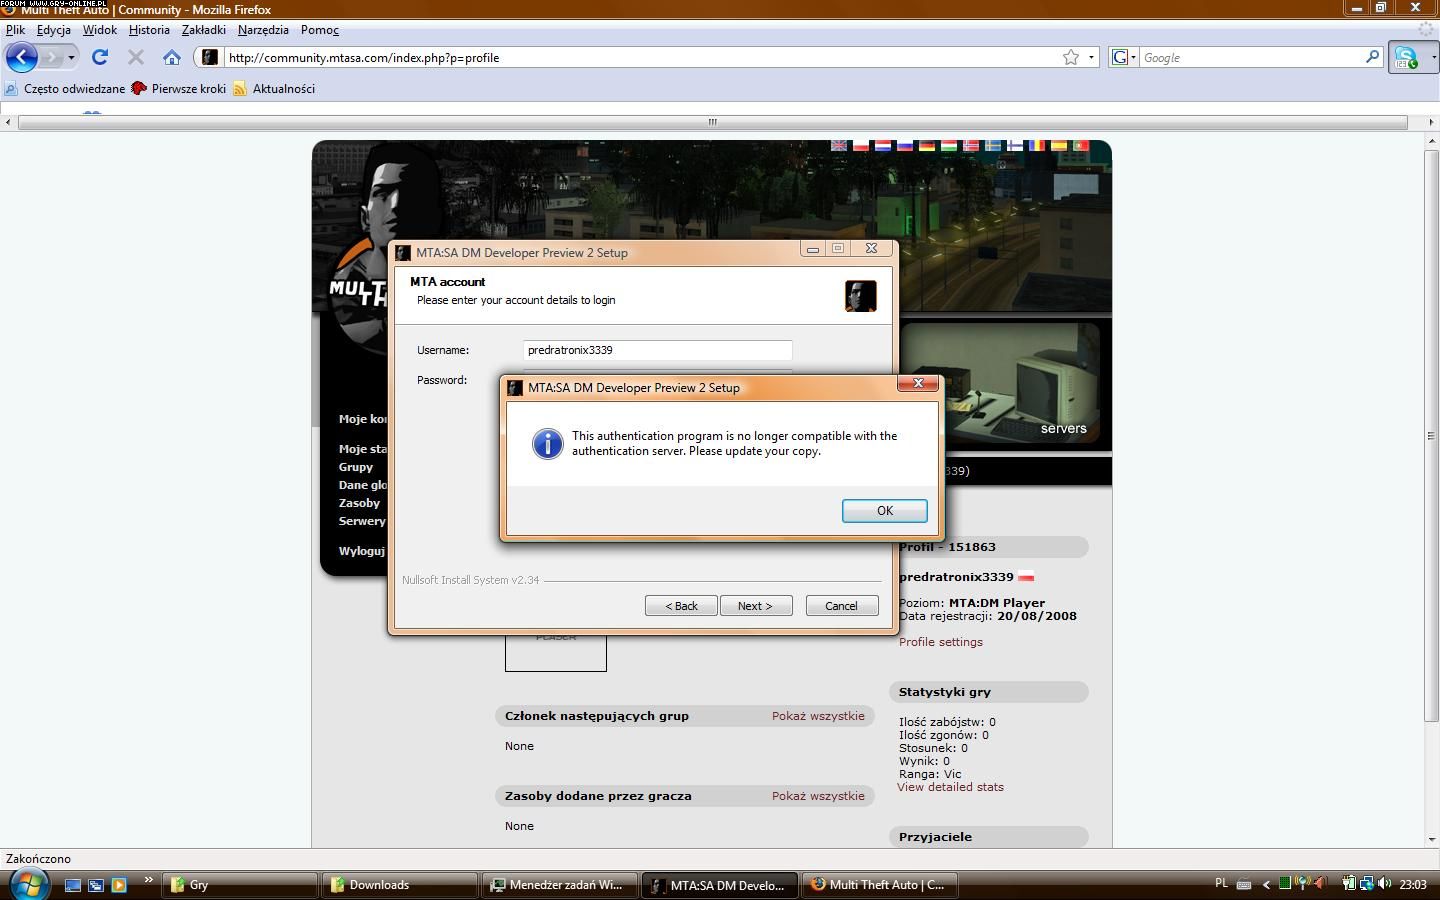Show hidden tray icons arrow
This screenshot has width=1440, height=900.
(x=1266, y=884)
